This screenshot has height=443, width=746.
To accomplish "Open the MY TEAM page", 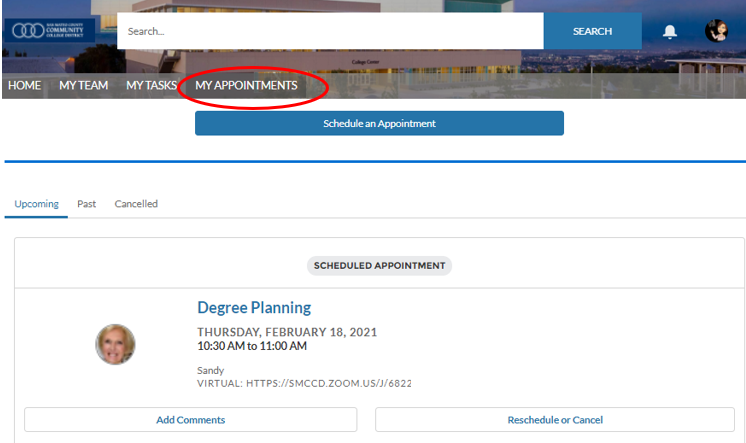I will (83, 86).
